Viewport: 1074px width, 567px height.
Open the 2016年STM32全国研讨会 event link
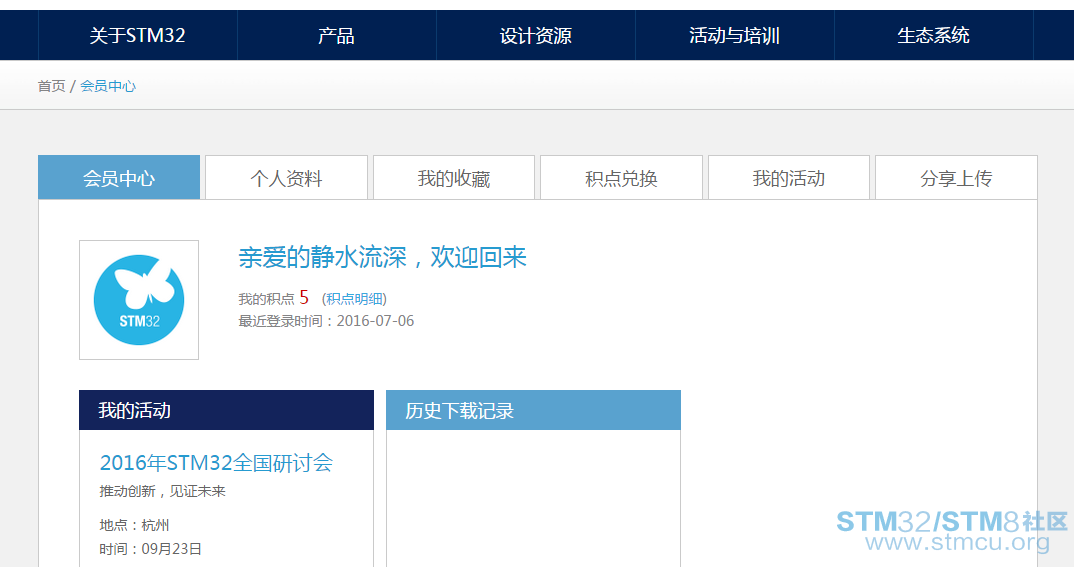[216, 463]
